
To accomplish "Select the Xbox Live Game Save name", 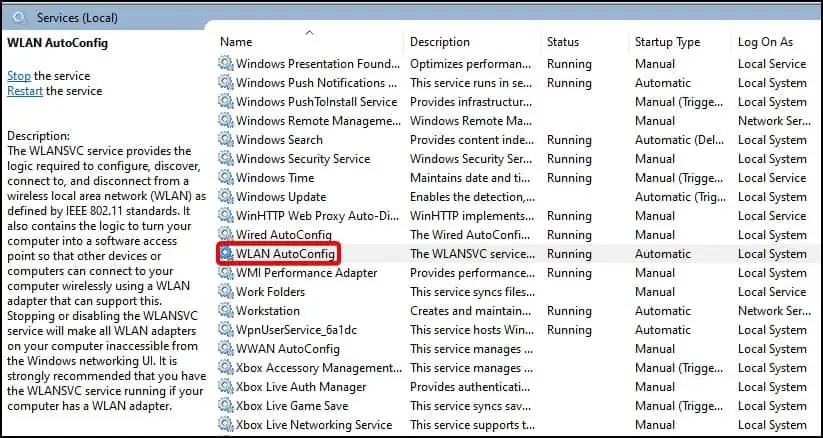I will pos(292,406).
